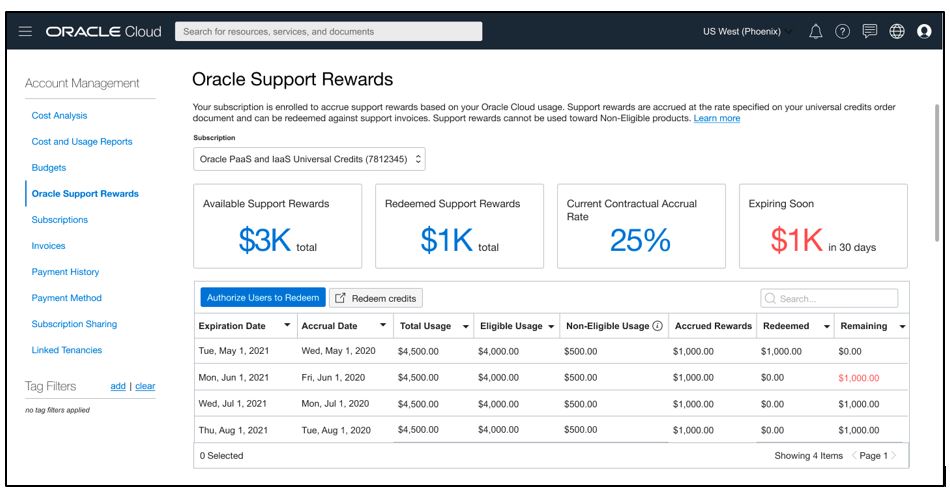Select the row expiring Thu, Aug 1, 2021

[551, 430]
